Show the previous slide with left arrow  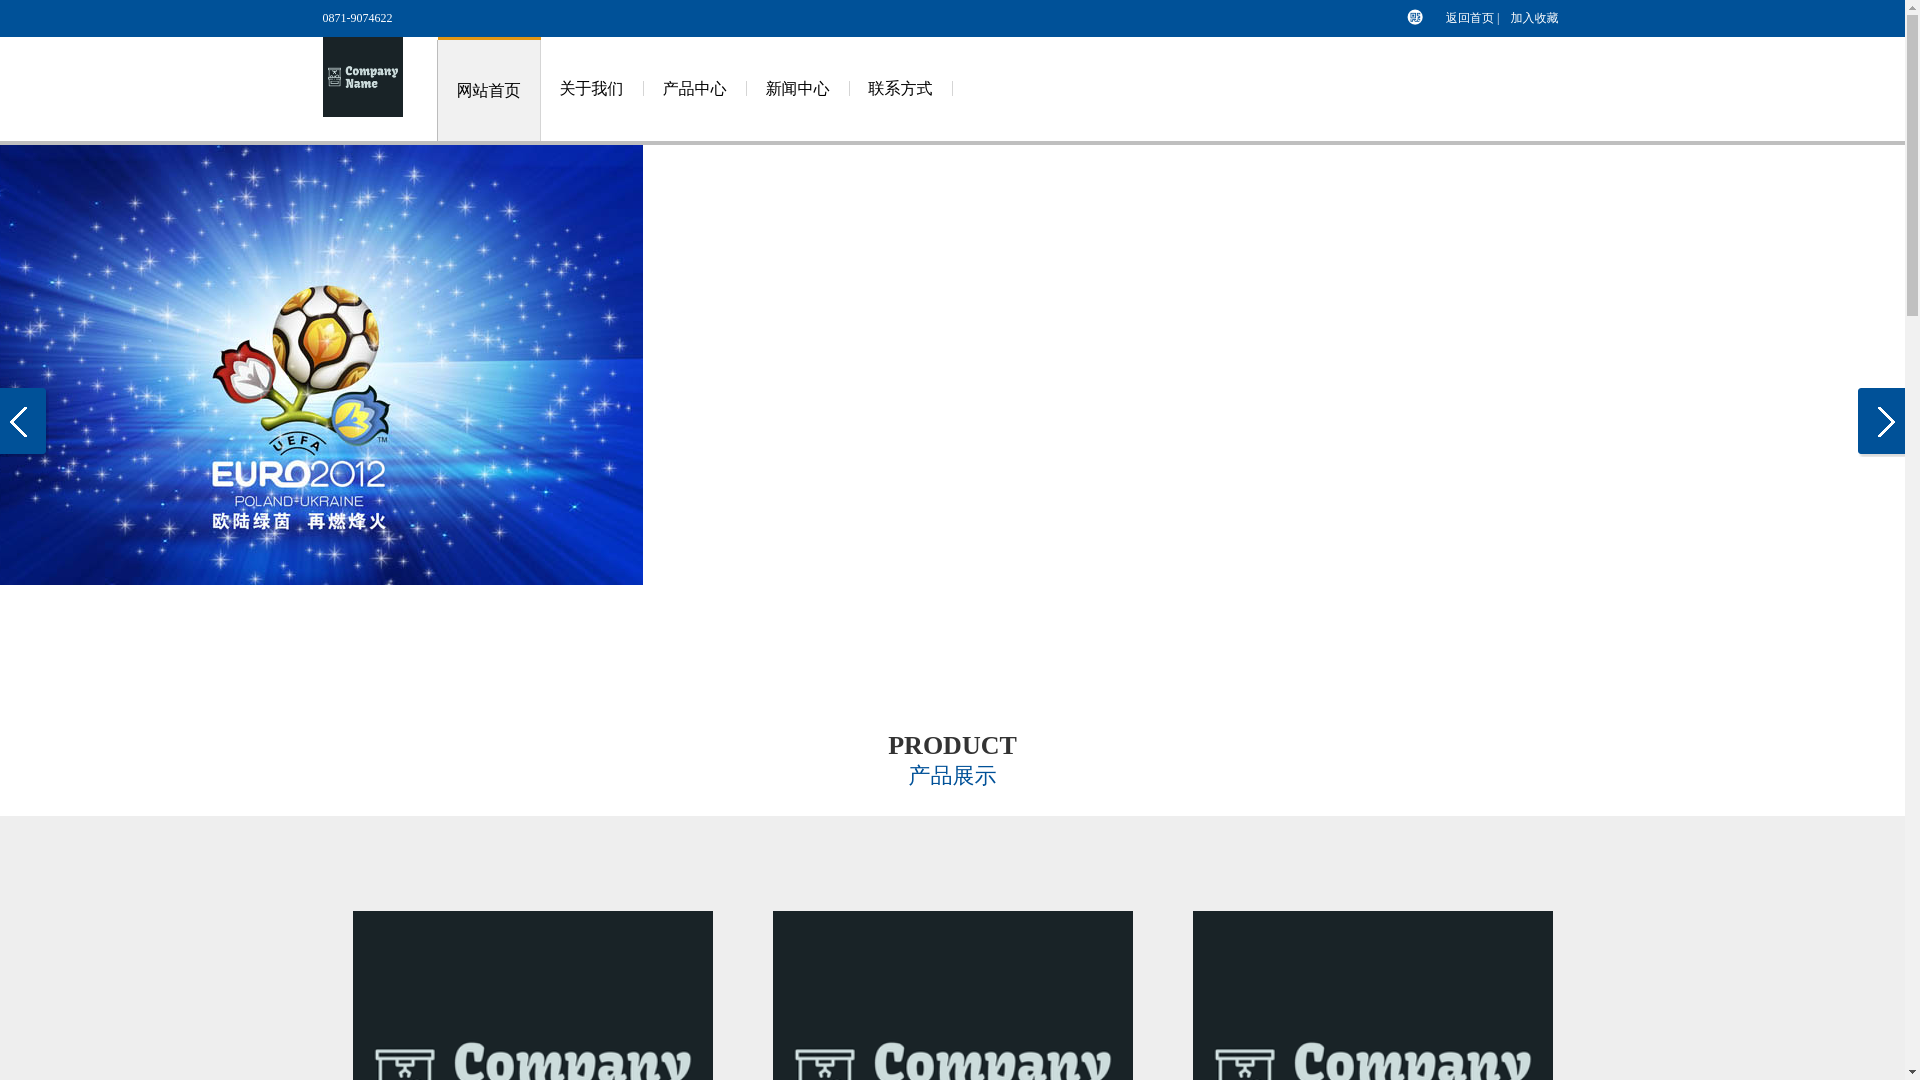click(x=22, y=421)
